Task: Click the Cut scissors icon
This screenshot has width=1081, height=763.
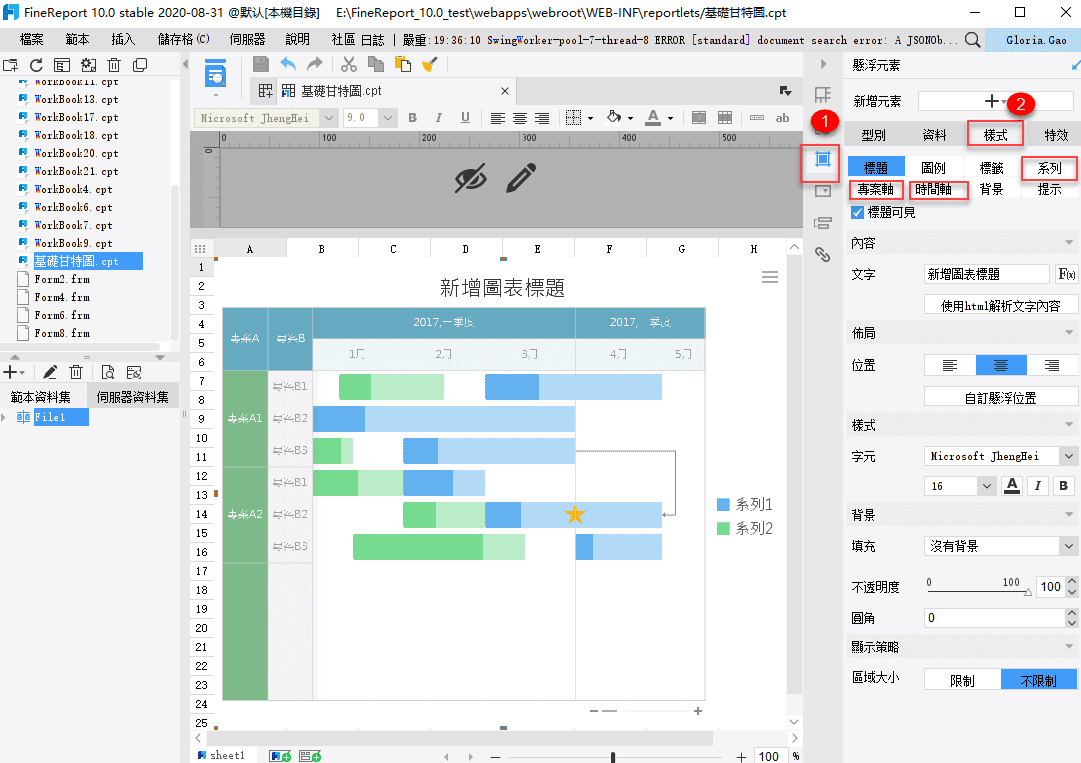Action: click(349, 65)
